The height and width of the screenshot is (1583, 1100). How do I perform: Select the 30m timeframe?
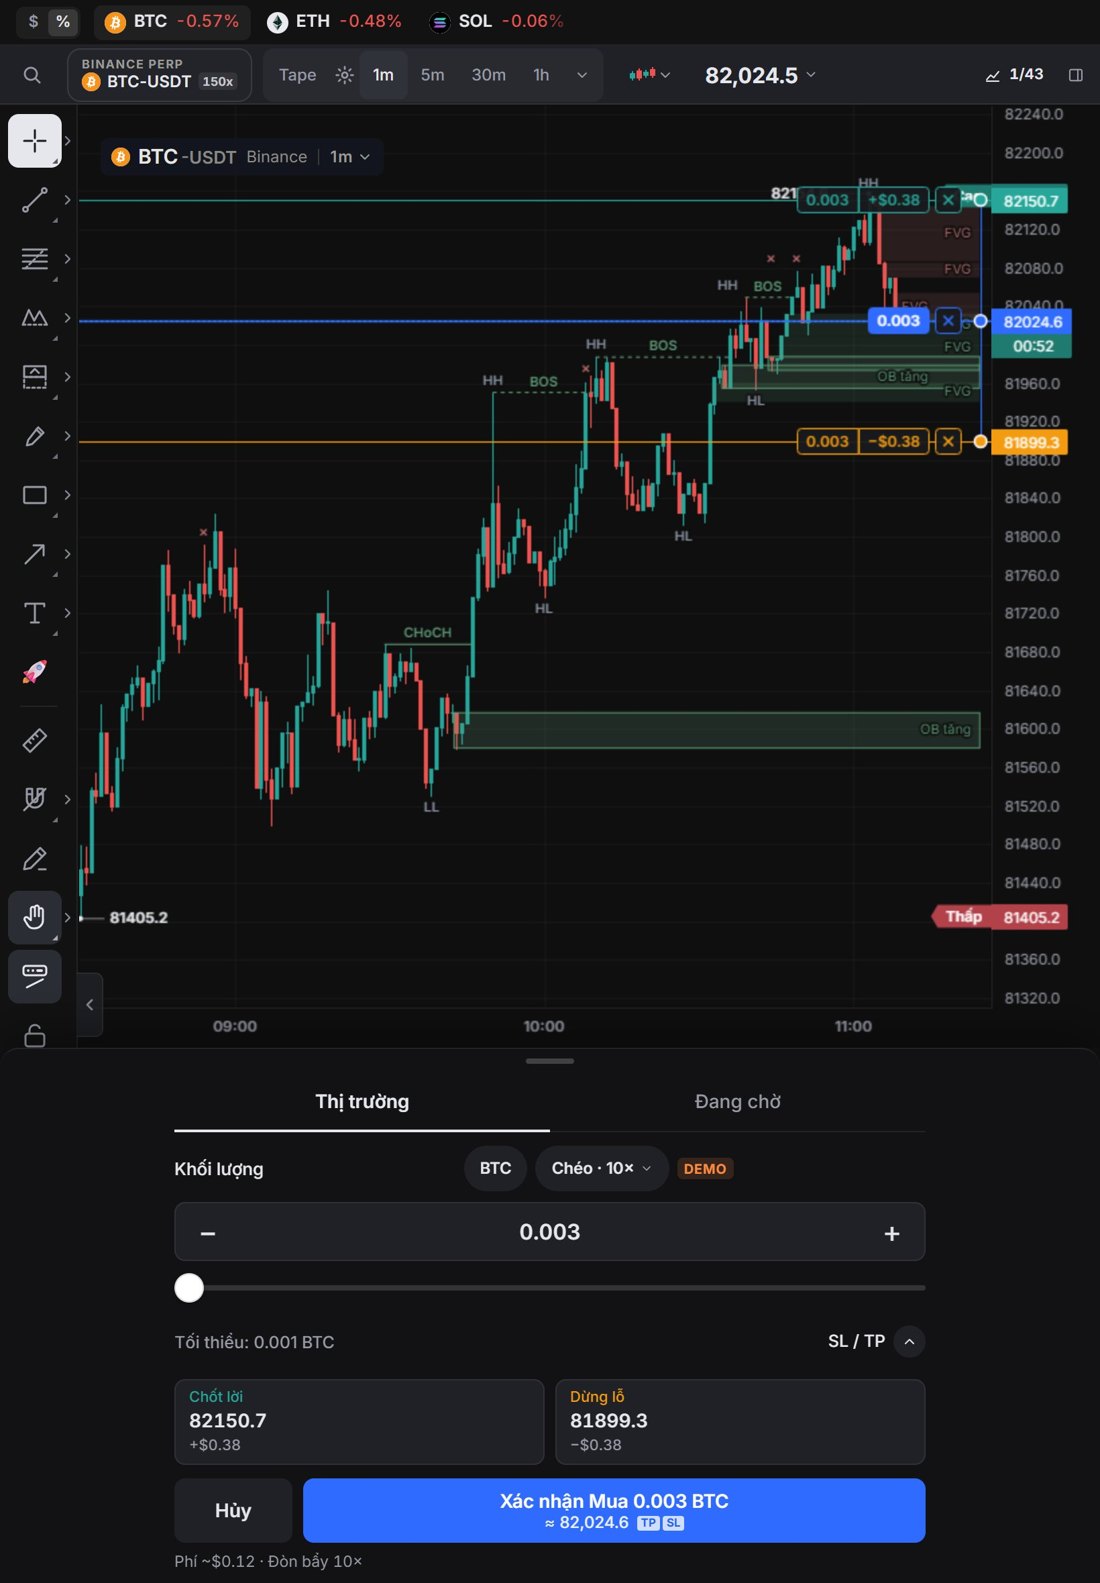(x=489, y=75)
